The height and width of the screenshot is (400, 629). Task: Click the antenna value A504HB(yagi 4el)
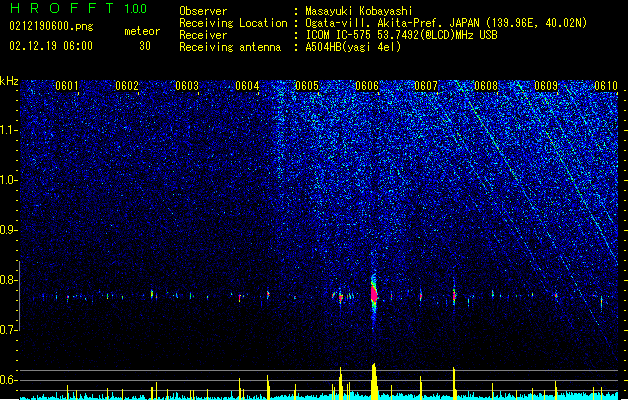[353, 47]
